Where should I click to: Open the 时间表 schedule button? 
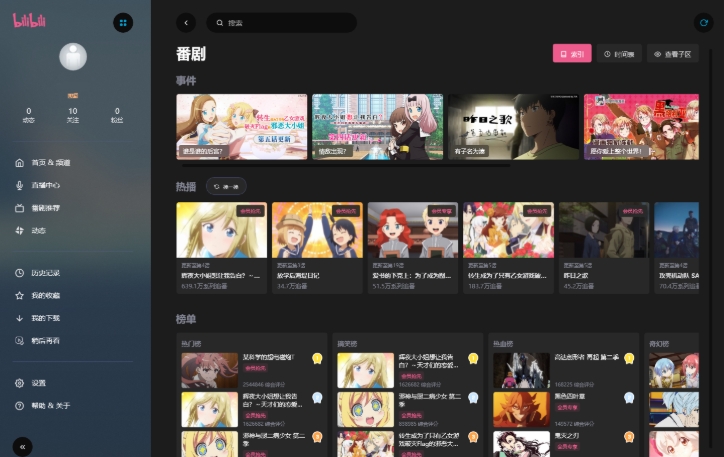point(619,54)
